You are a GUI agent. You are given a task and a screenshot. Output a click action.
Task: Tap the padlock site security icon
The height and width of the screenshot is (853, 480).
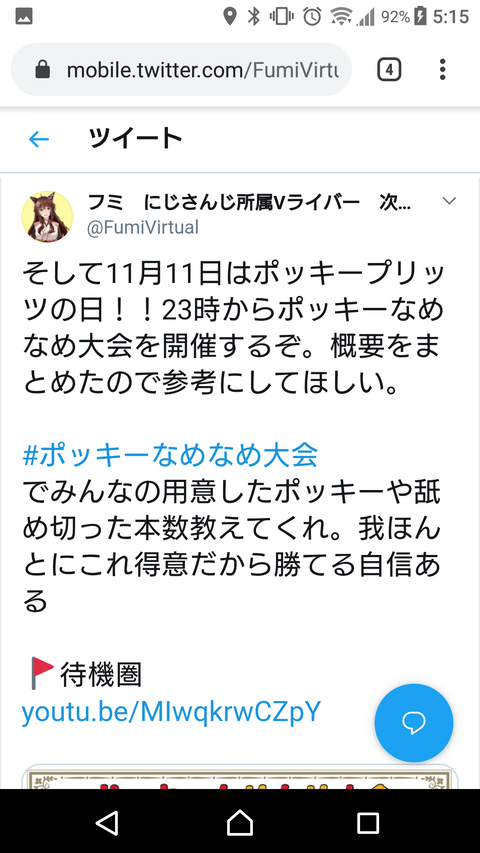(x=42, y=70)
